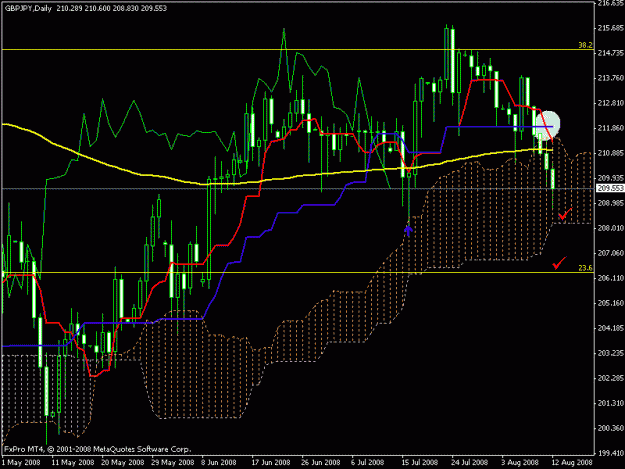Click the 17 Jun 2008 date label
Screen dimensions: 625x469
pos(271,463)
